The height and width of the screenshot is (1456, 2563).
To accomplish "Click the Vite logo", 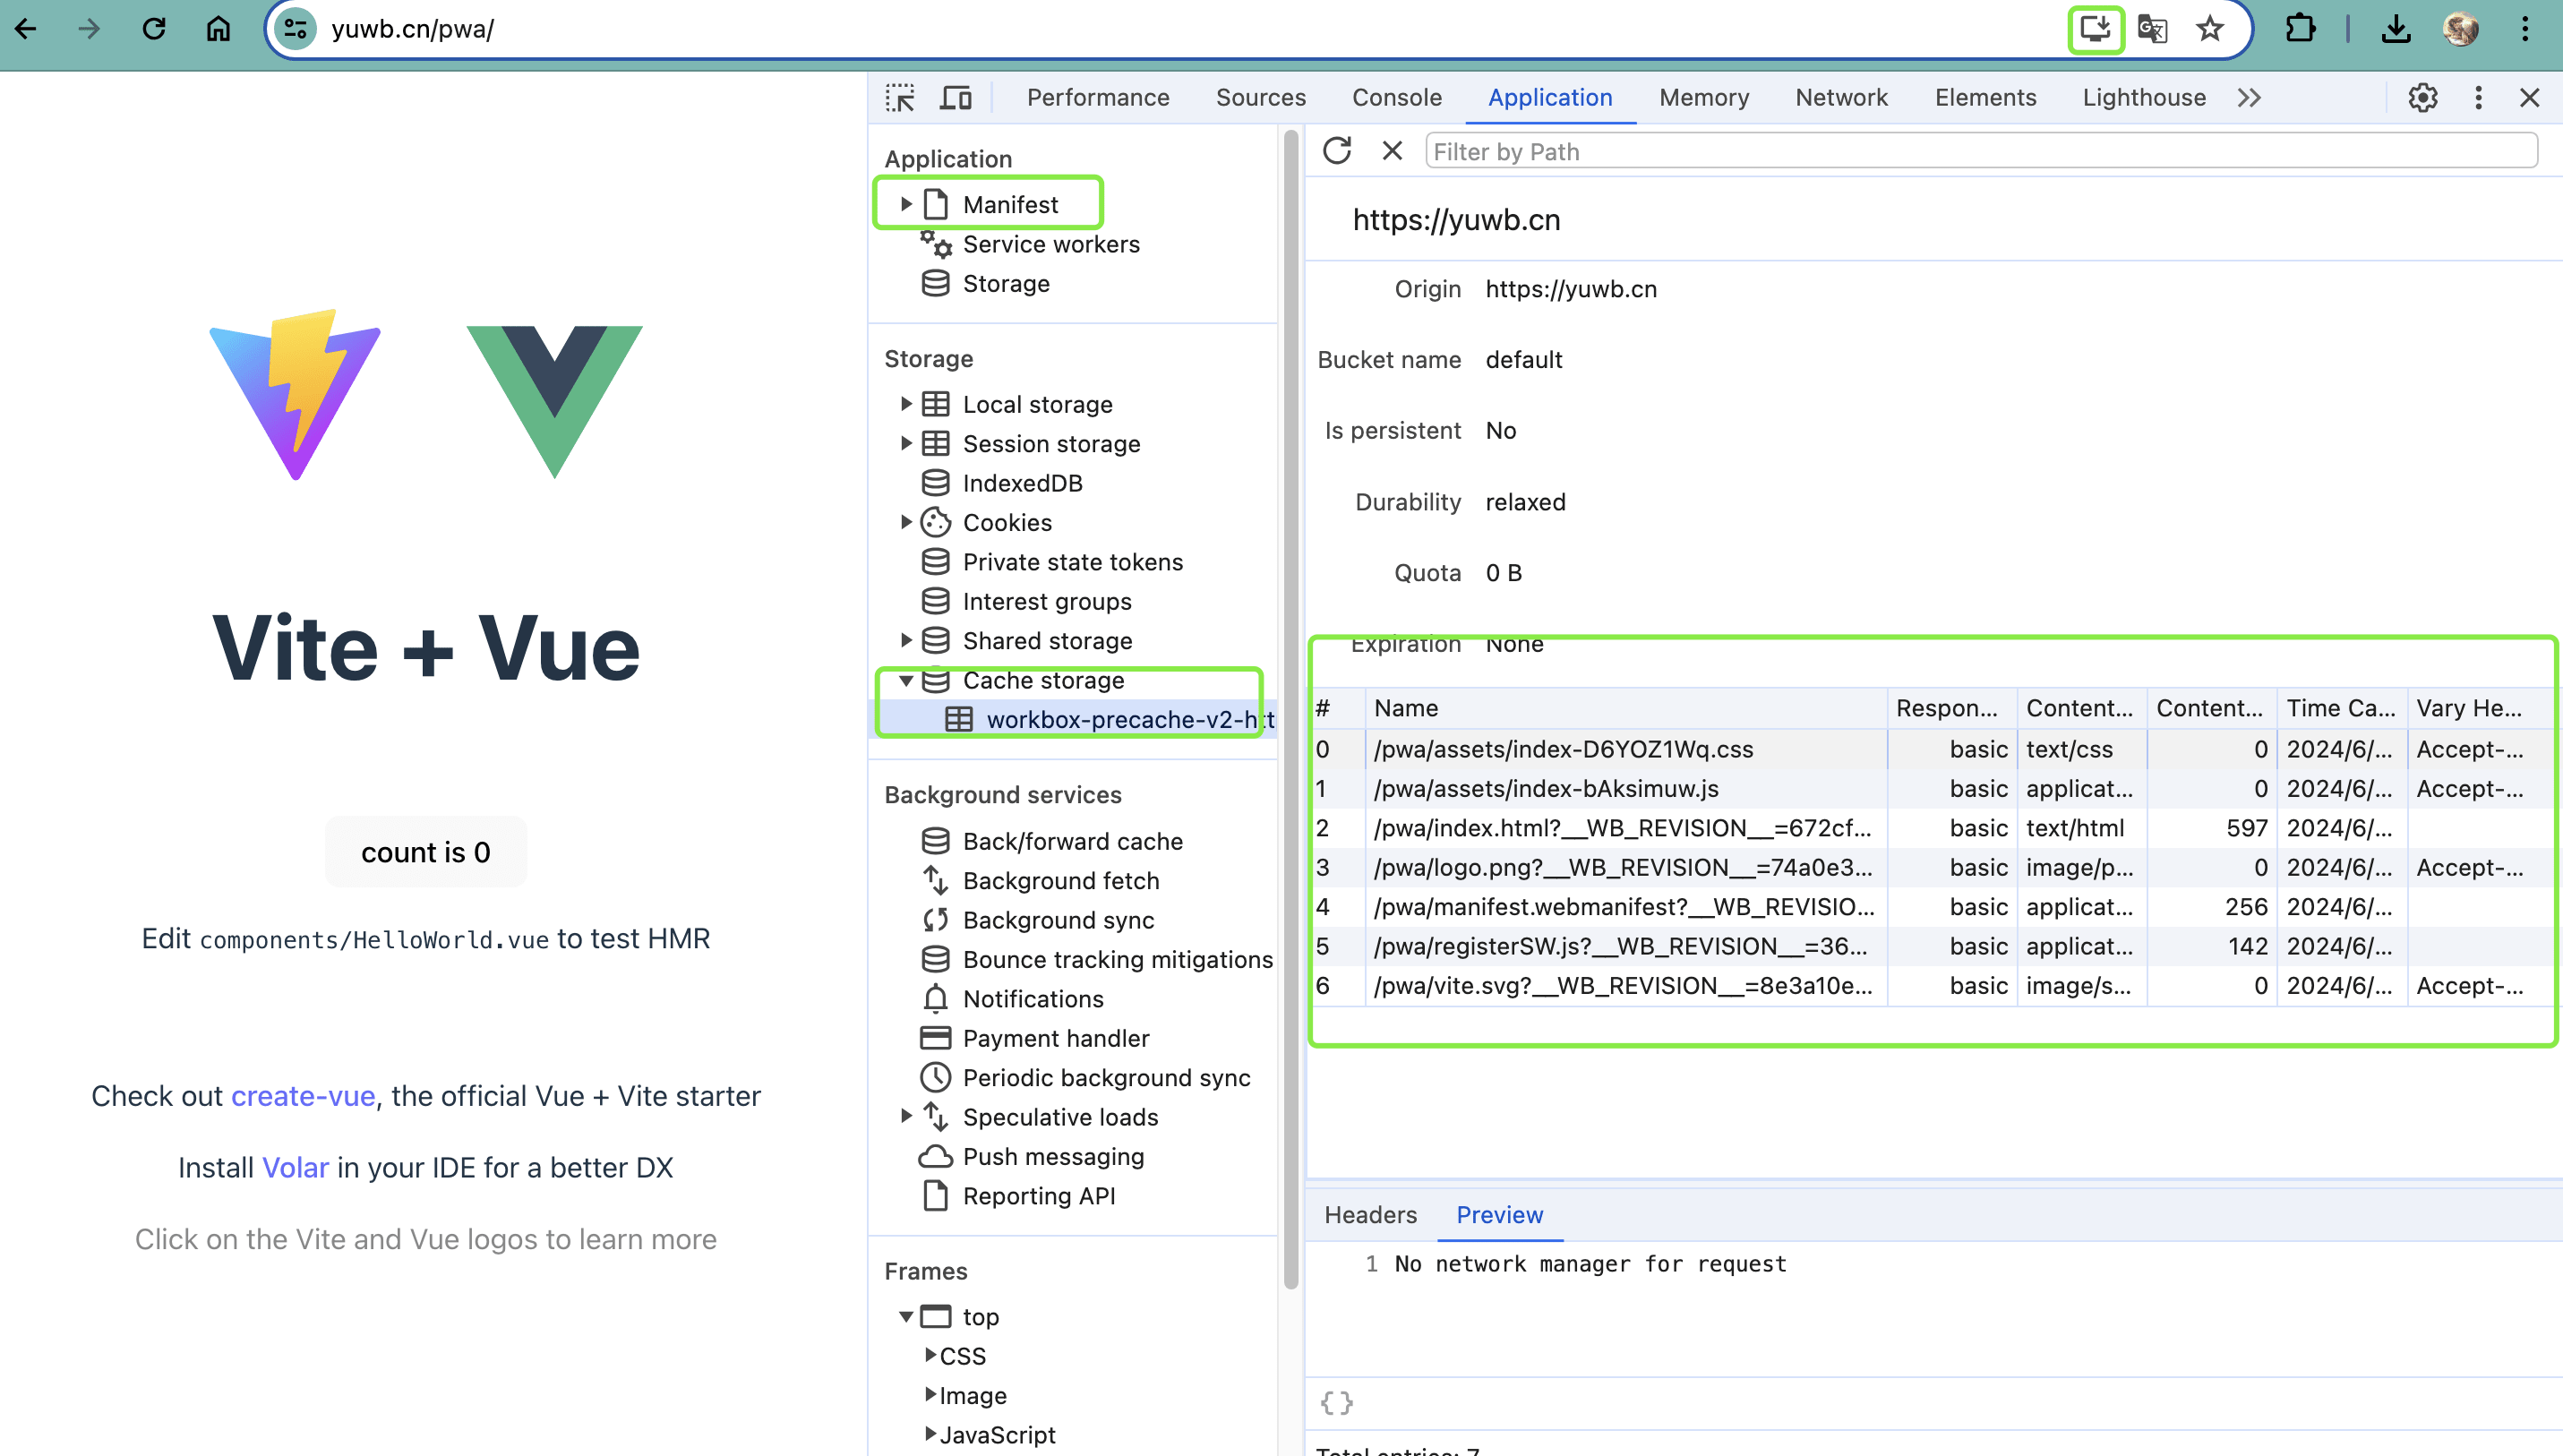I will pos(295,395).
